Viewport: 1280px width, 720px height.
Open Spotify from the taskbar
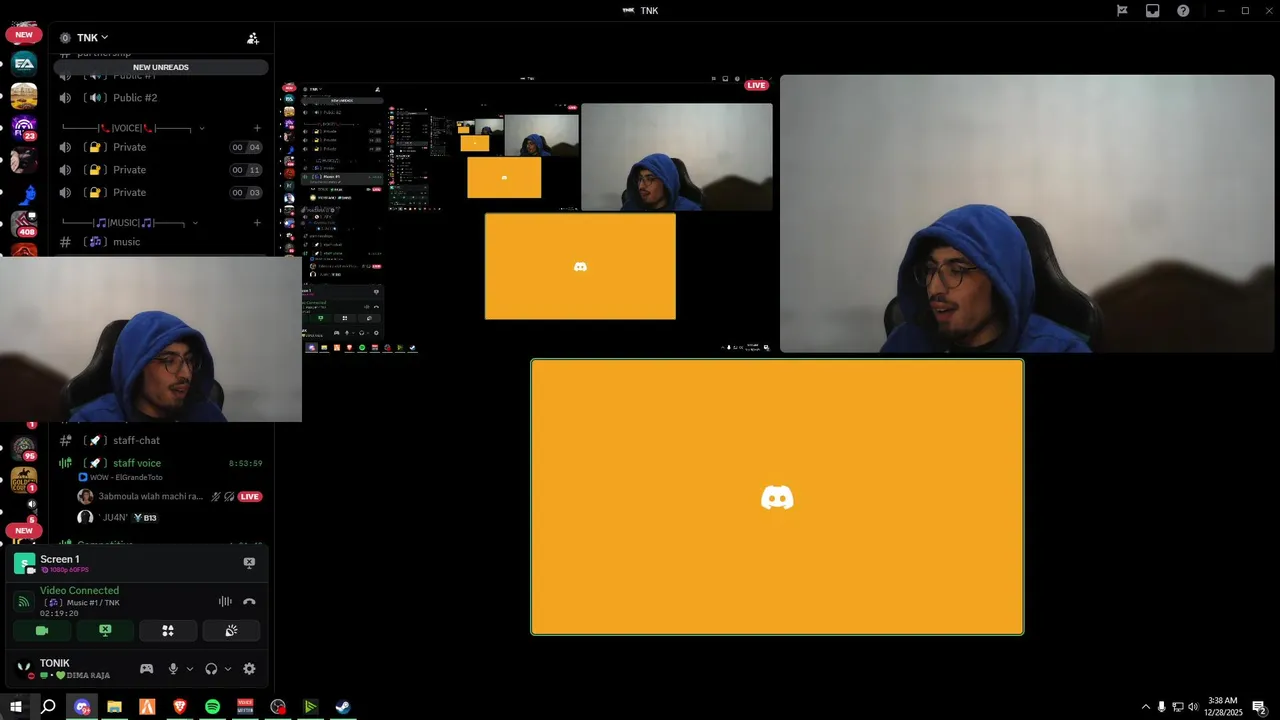tap(212, 707)
